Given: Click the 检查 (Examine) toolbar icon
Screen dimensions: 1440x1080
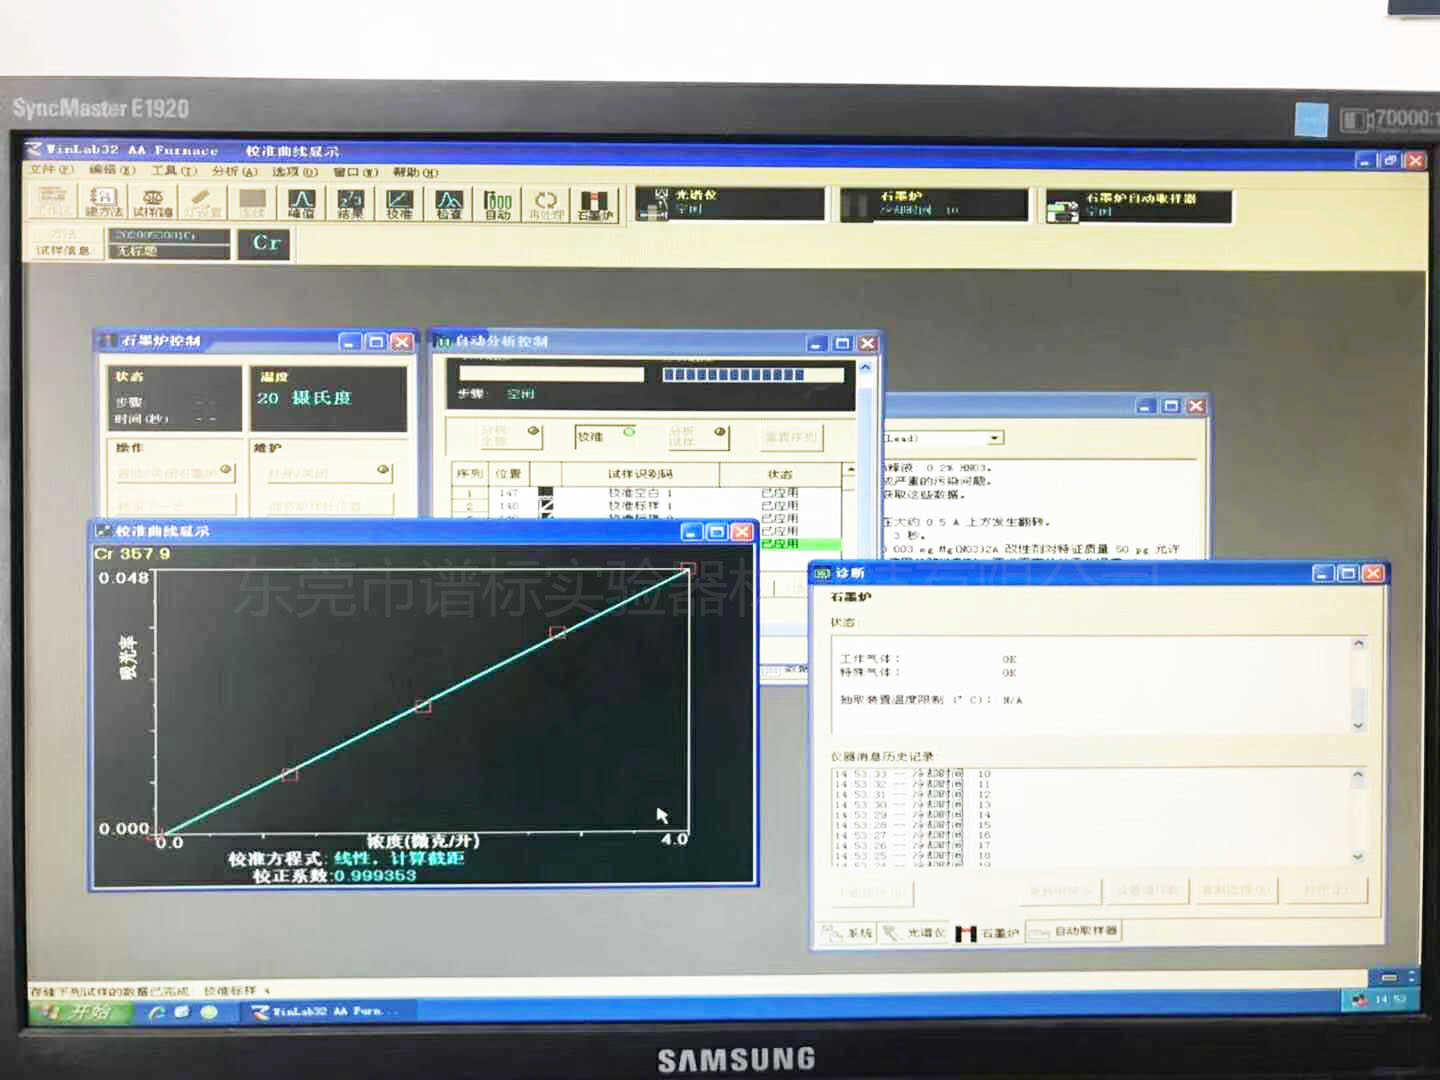Looking at the screenshot, I should coord(449,203).
